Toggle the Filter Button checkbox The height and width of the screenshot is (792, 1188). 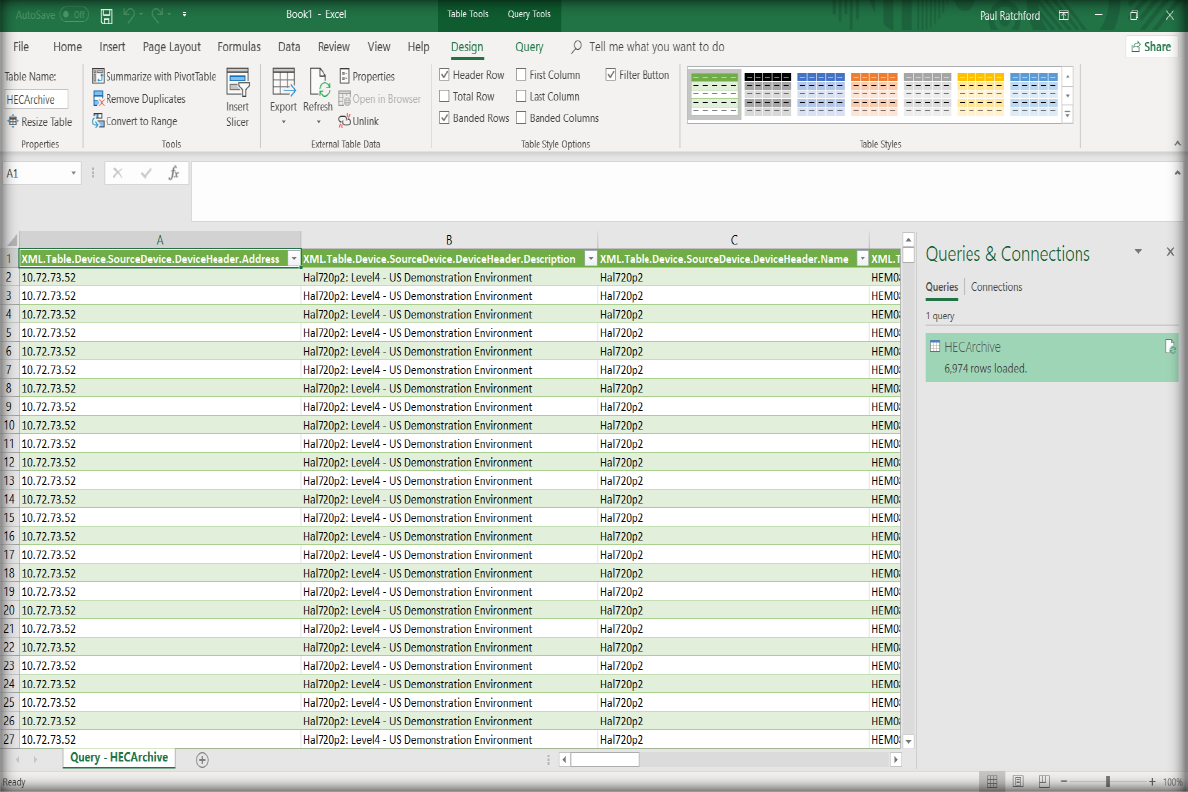tap(611, 75)
